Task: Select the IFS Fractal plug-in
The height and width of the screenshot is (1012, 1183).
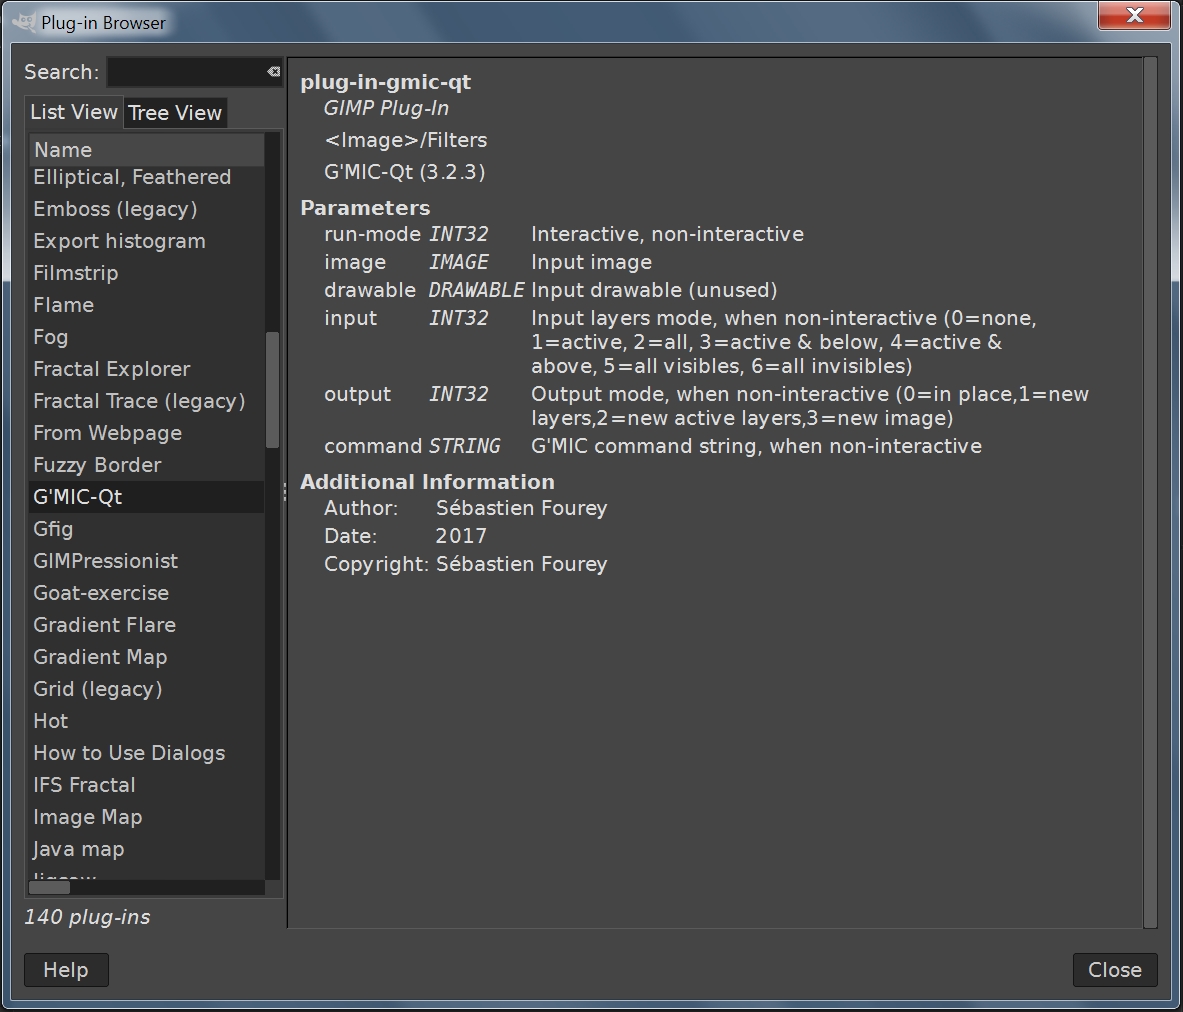Action: coord(147,785)
